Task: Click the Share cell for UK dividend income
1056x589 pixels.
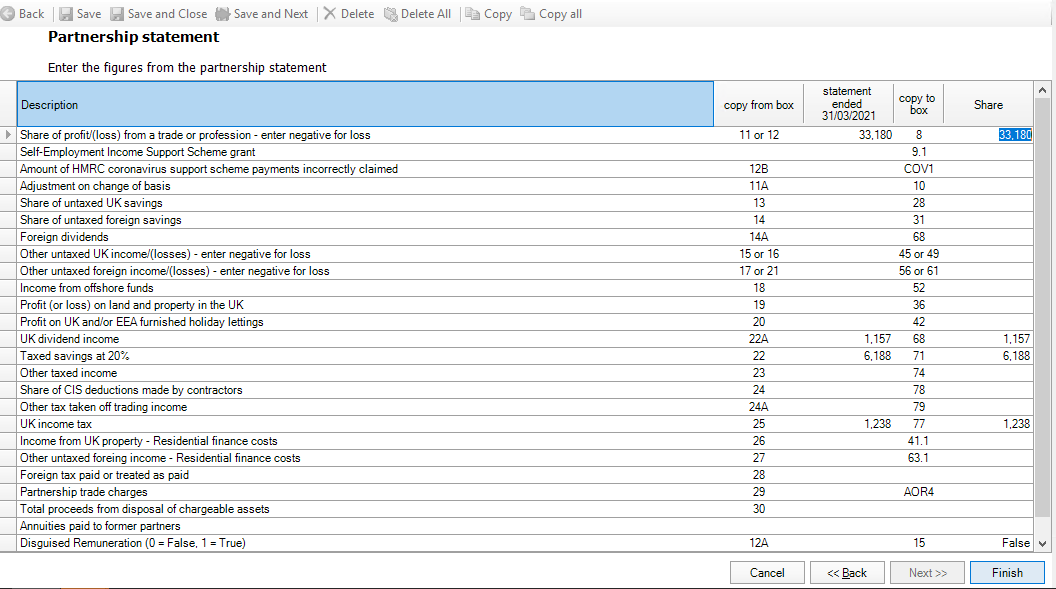Action: 988,339
